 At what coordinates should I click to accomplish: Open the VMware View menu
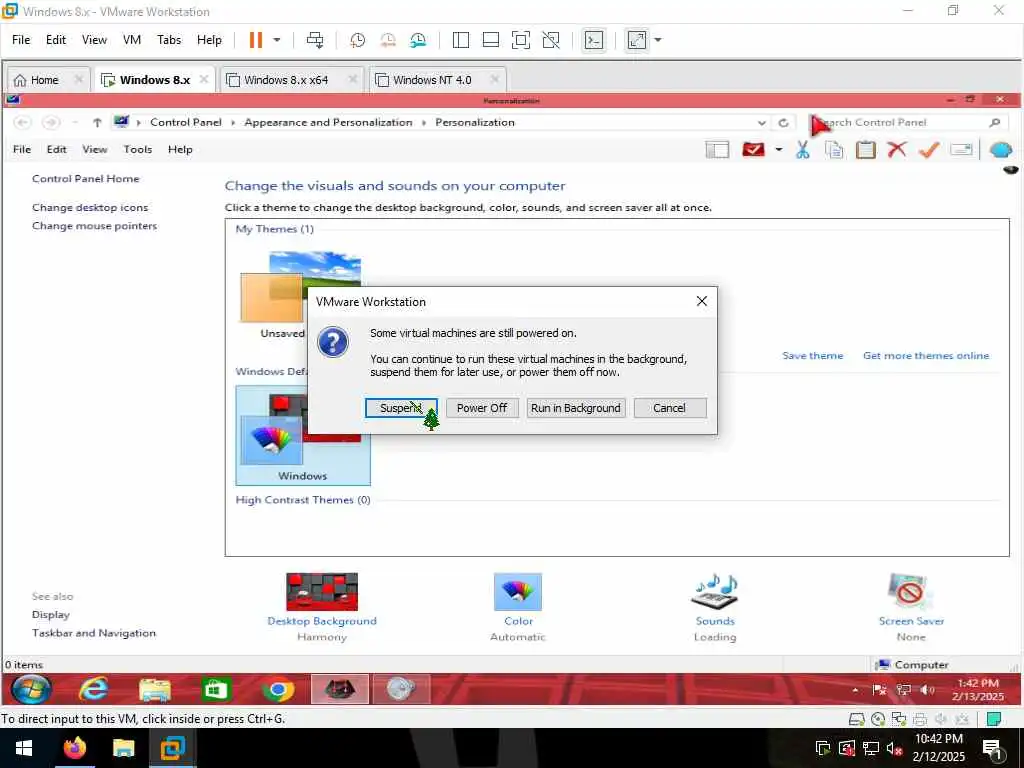[x=94, y=40]
